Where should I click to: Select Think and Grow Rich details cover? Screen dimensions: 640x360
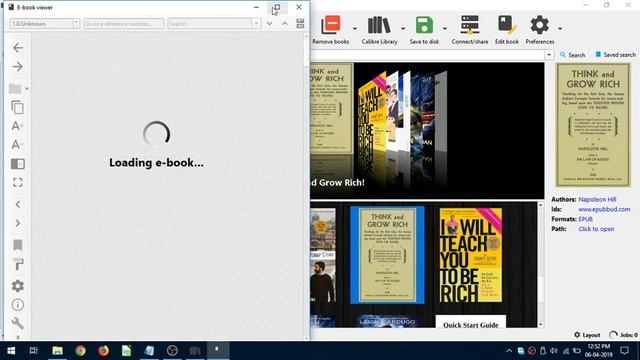593,124
